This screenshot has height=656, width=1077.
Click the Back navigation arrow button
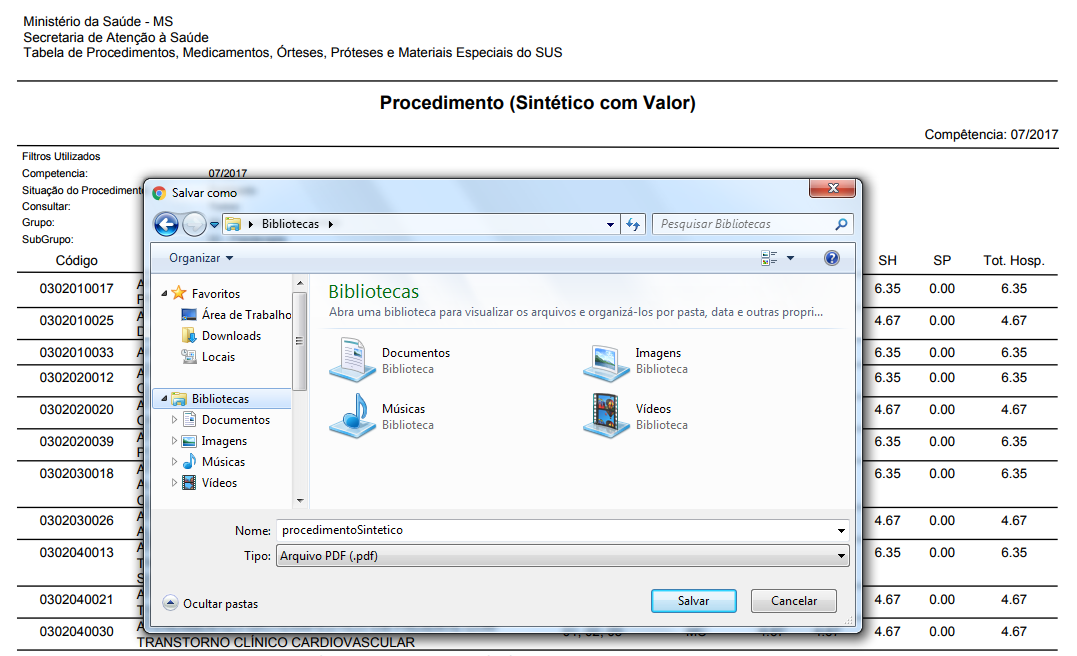click(x=166, y=224)
